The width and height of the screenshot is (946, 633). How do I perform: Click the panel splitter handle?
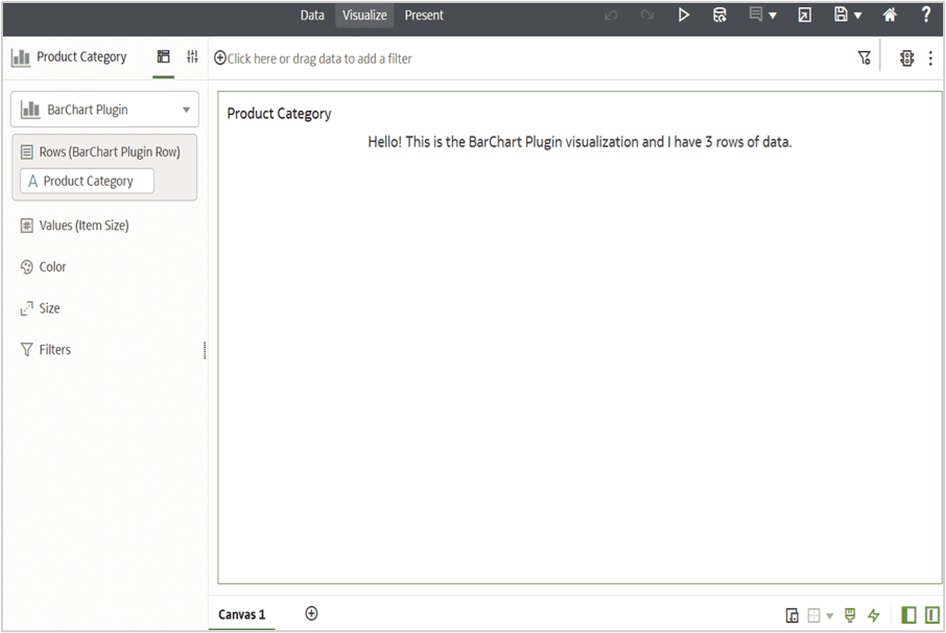click(205, 351)
